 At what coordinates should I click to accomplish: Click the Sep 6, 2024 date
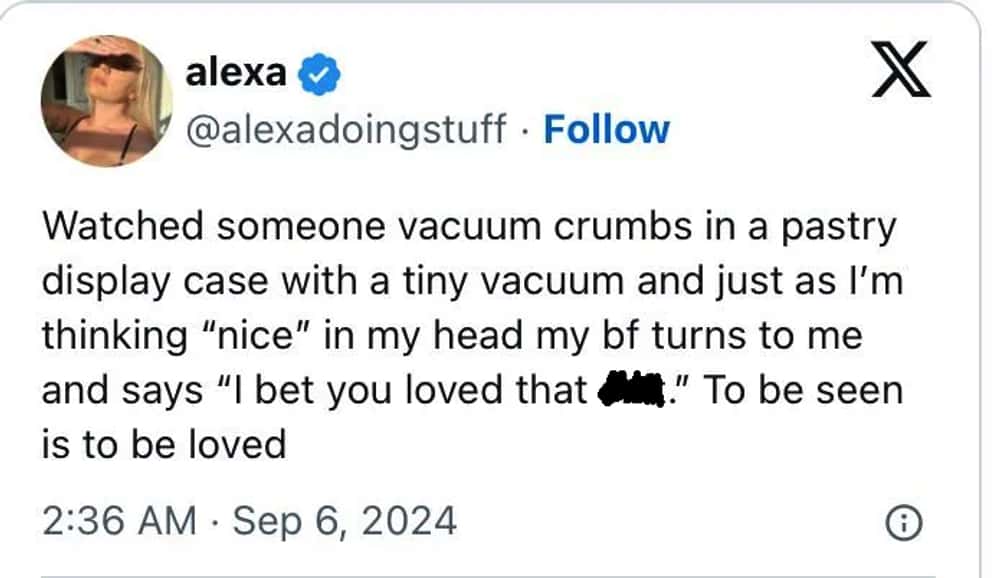(x=344, y=521)
